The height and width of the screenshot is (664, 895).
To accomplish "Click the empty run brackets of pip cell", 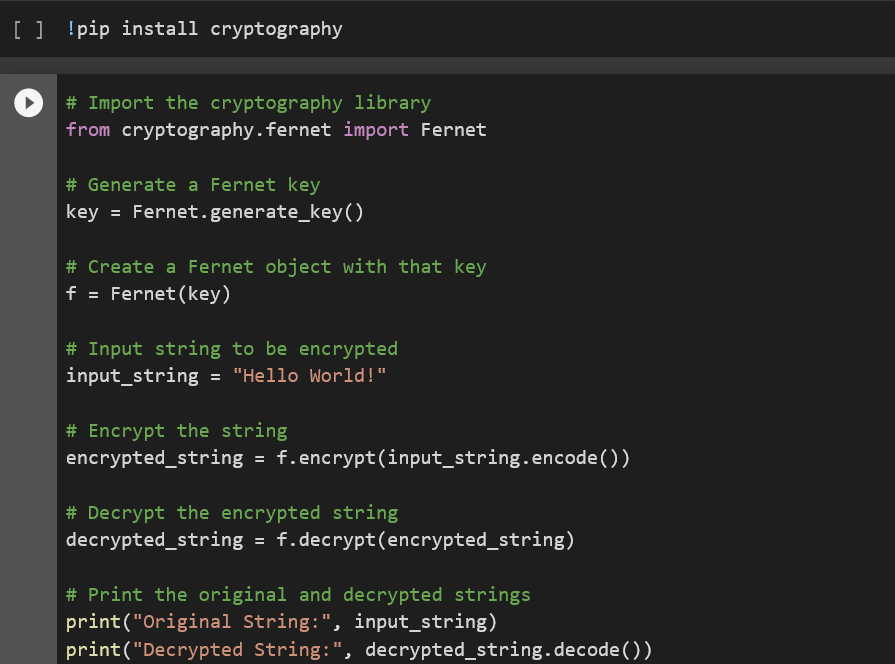I will pos(28,29).
